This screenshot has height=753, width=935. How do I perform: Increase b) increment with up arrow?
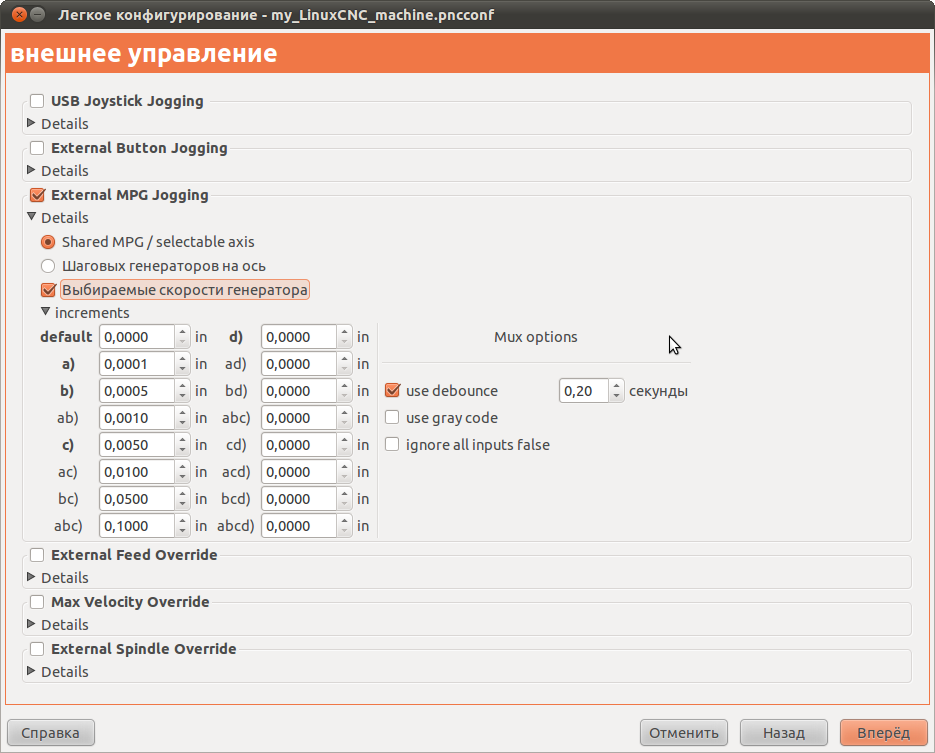pyautogui.click(x=182, y=386)
